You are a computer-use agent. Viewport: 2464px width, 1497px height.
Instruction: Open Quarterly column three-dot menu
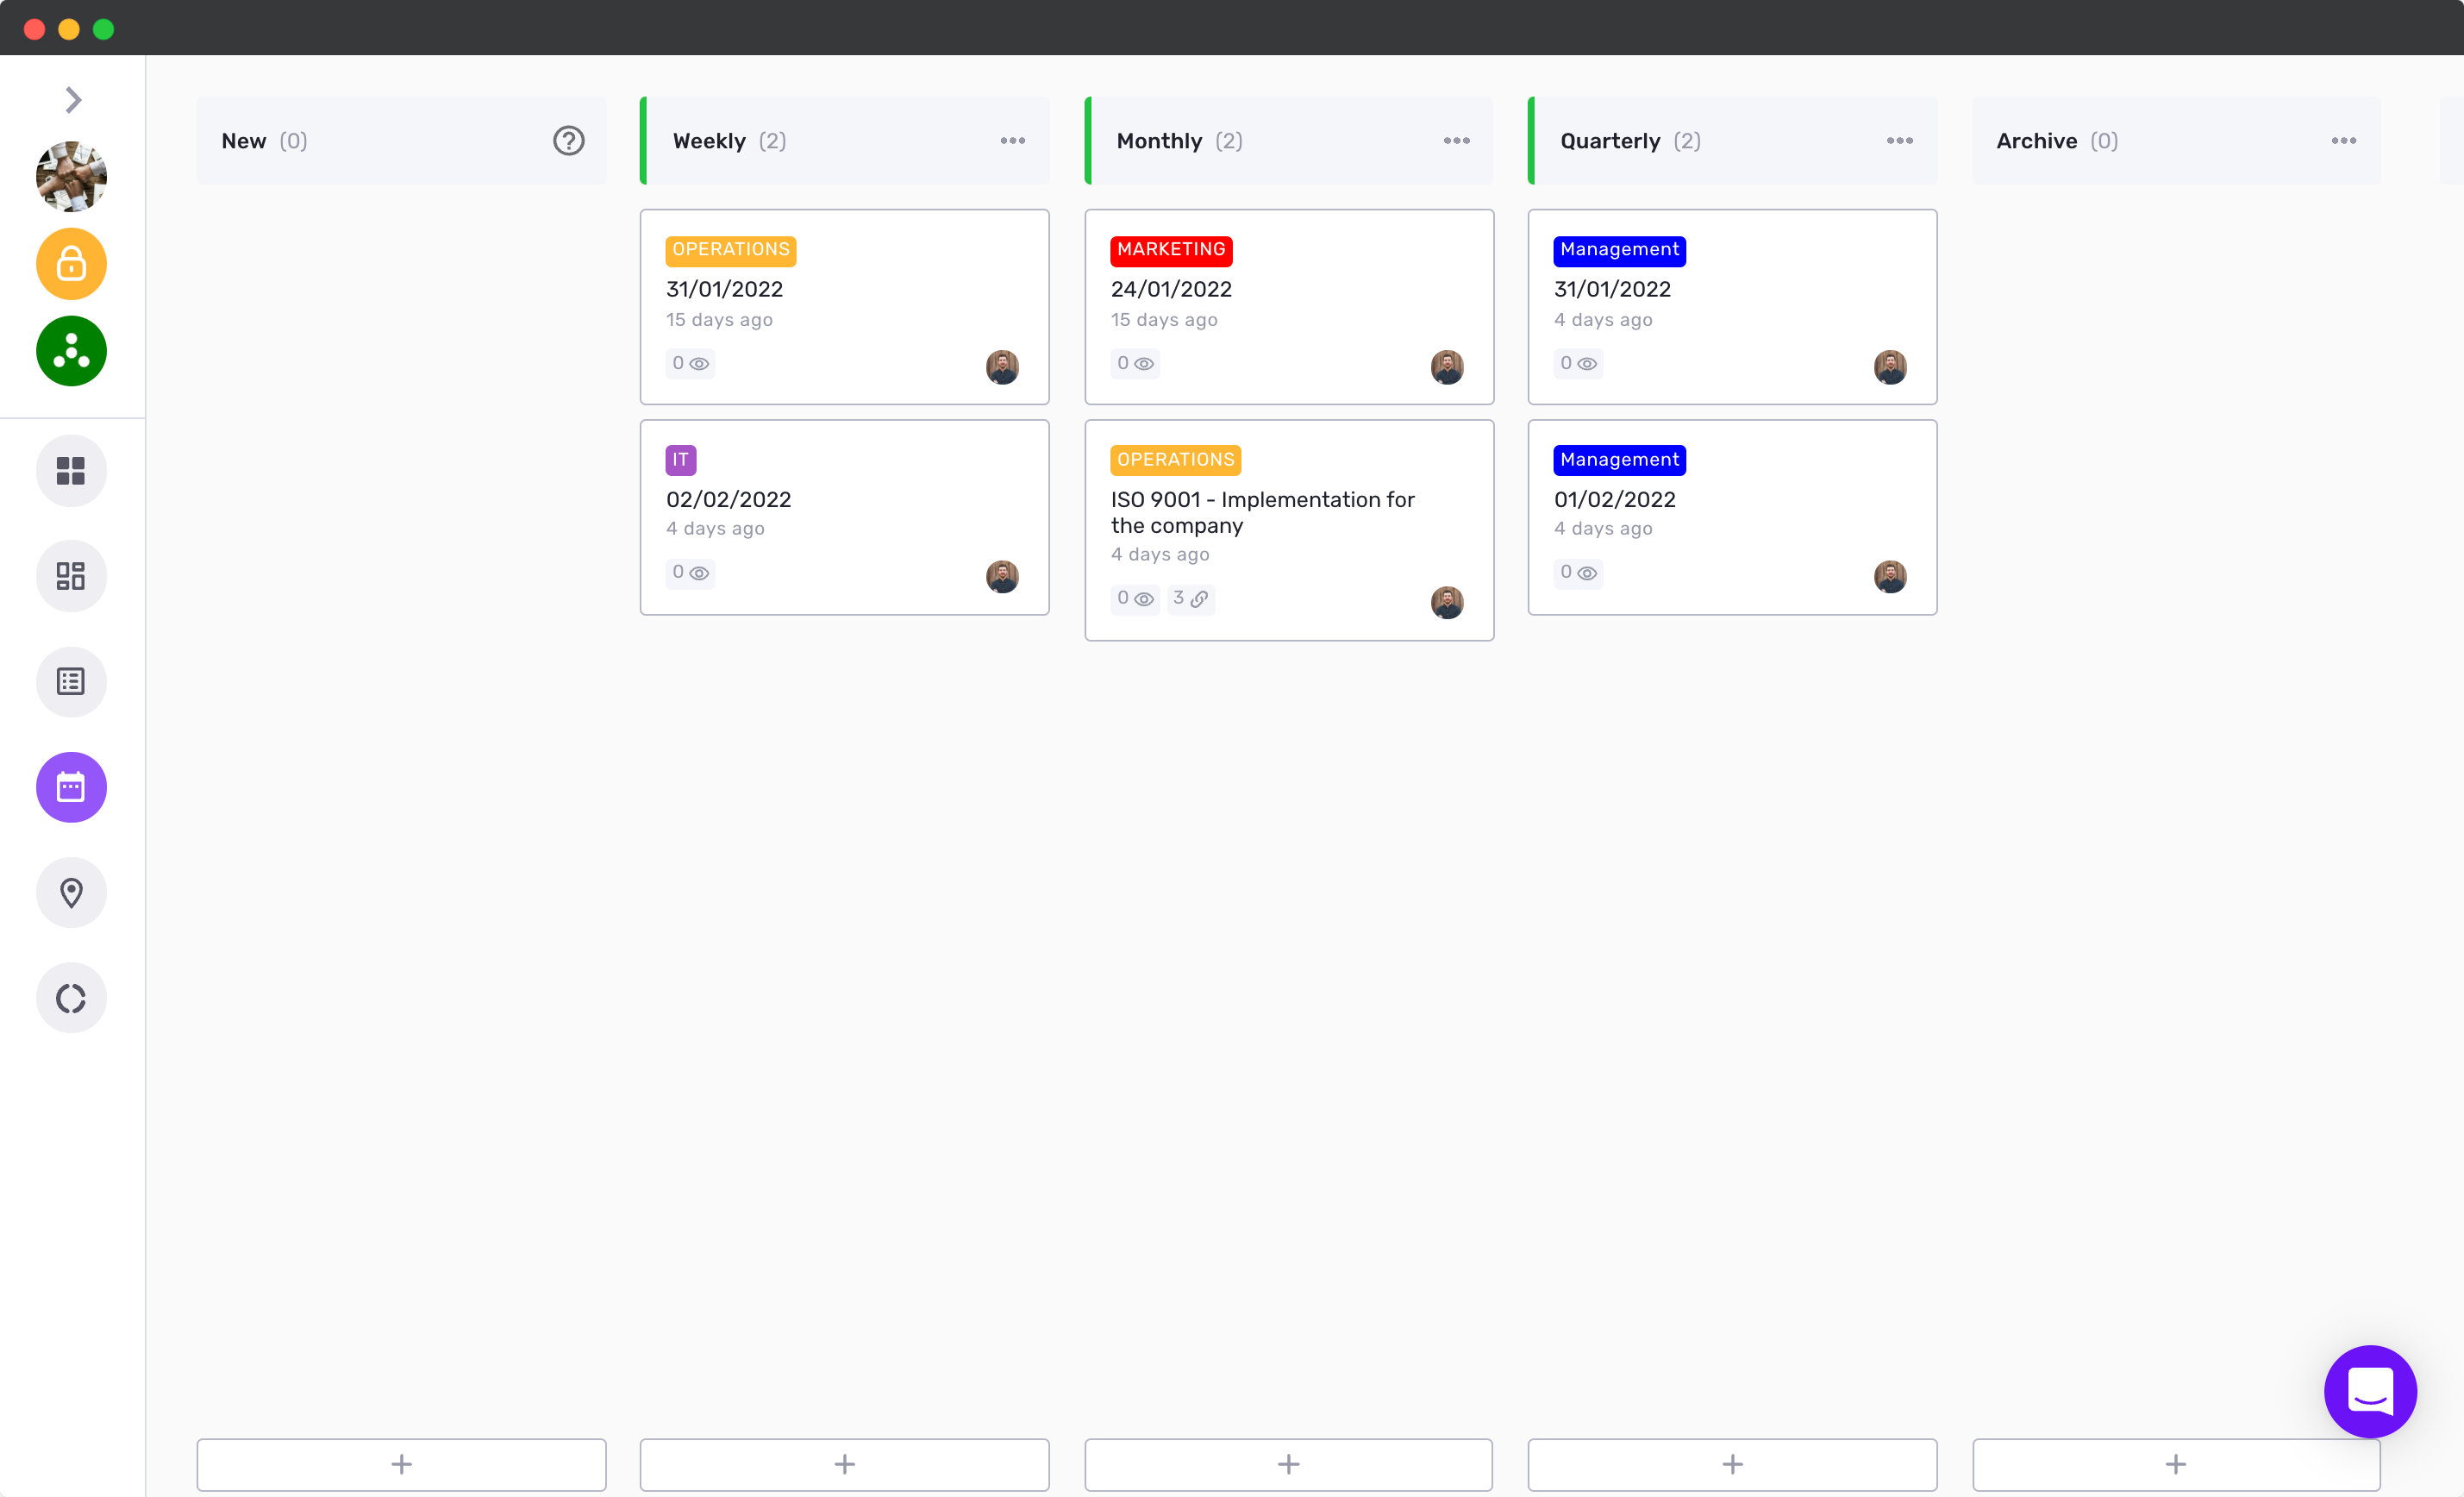(x=1899, y=141)
